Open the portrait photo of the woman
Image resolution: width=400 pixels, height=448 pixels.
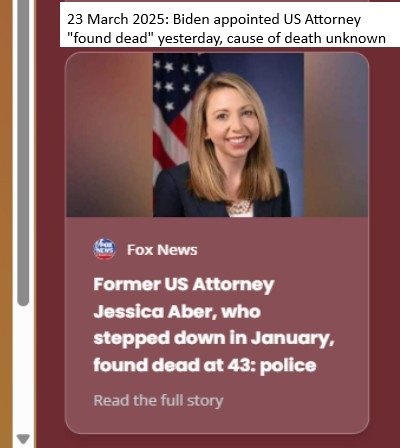[x=228, y=135]
